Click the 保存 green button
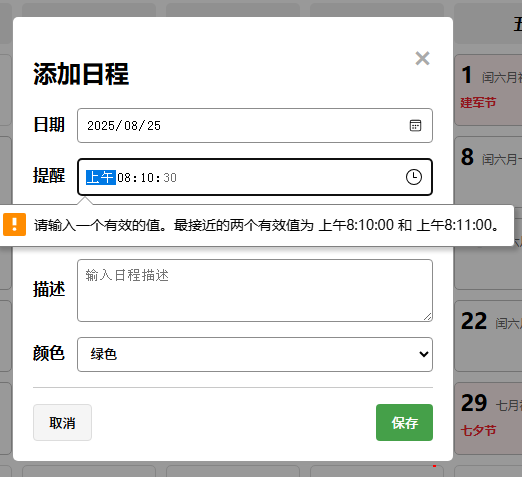Screen dimensions: 522x477 404,422
